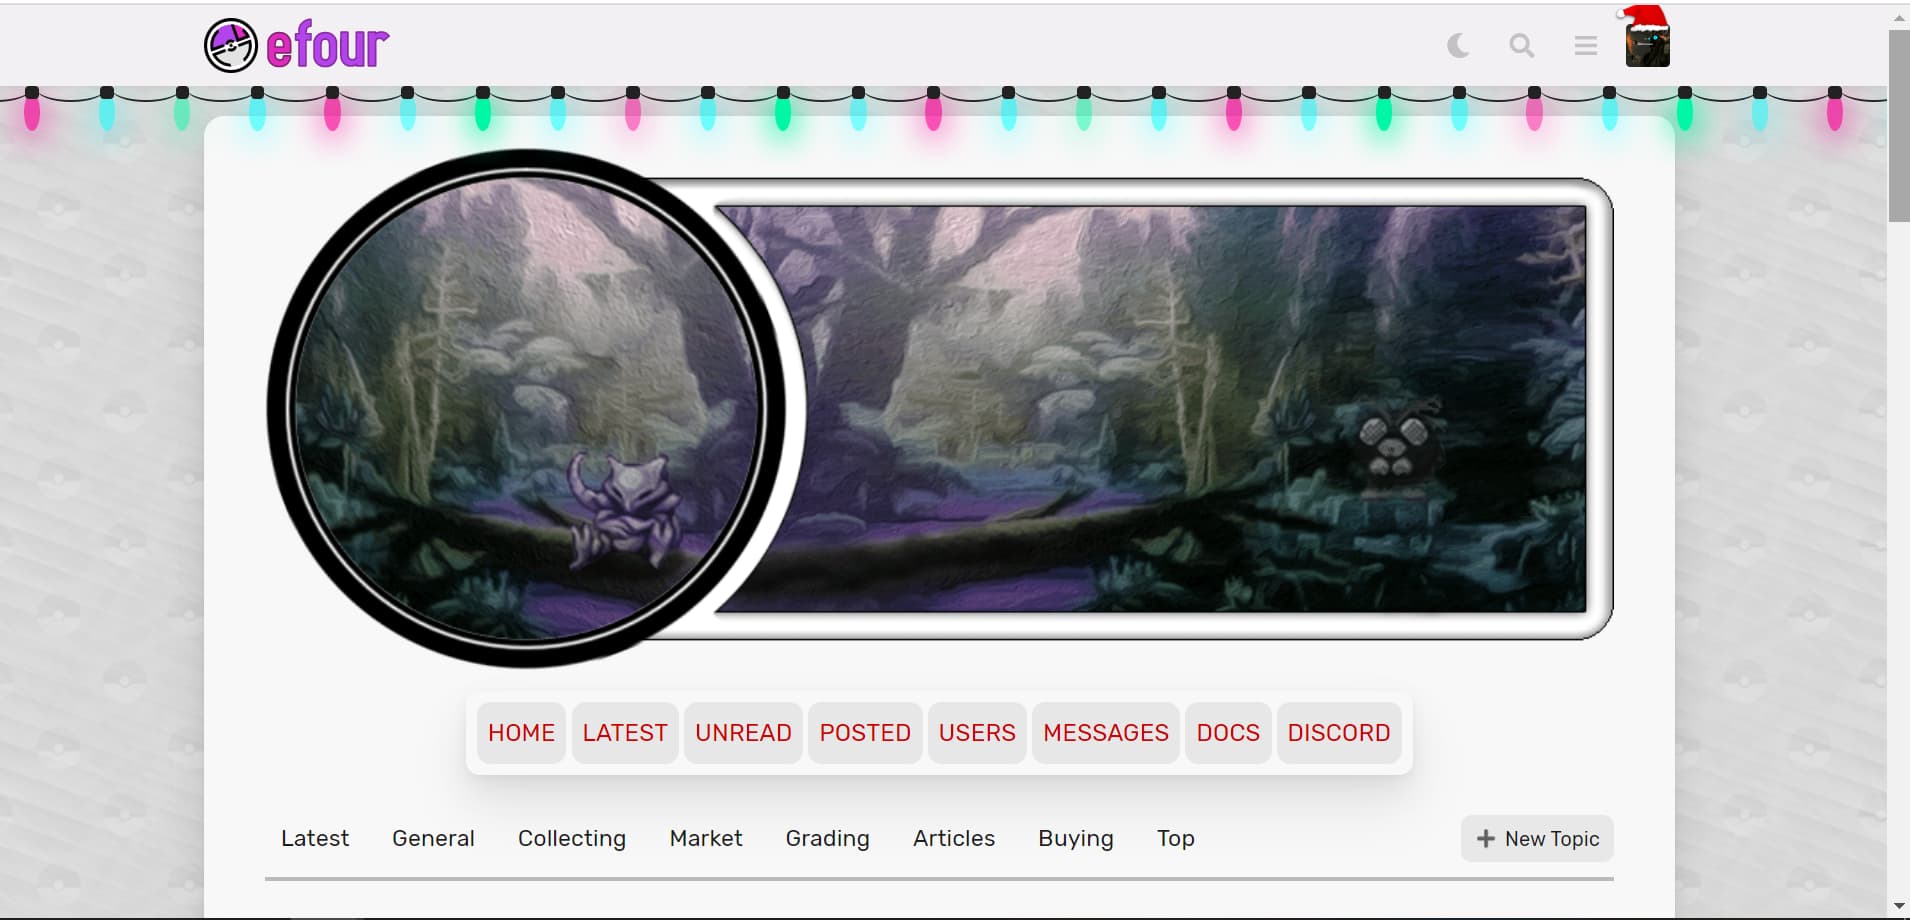Open the MESSAGES button
Image resolution: width=1910 pixels, height=920 pixels.
click(x=1106, y=733)
